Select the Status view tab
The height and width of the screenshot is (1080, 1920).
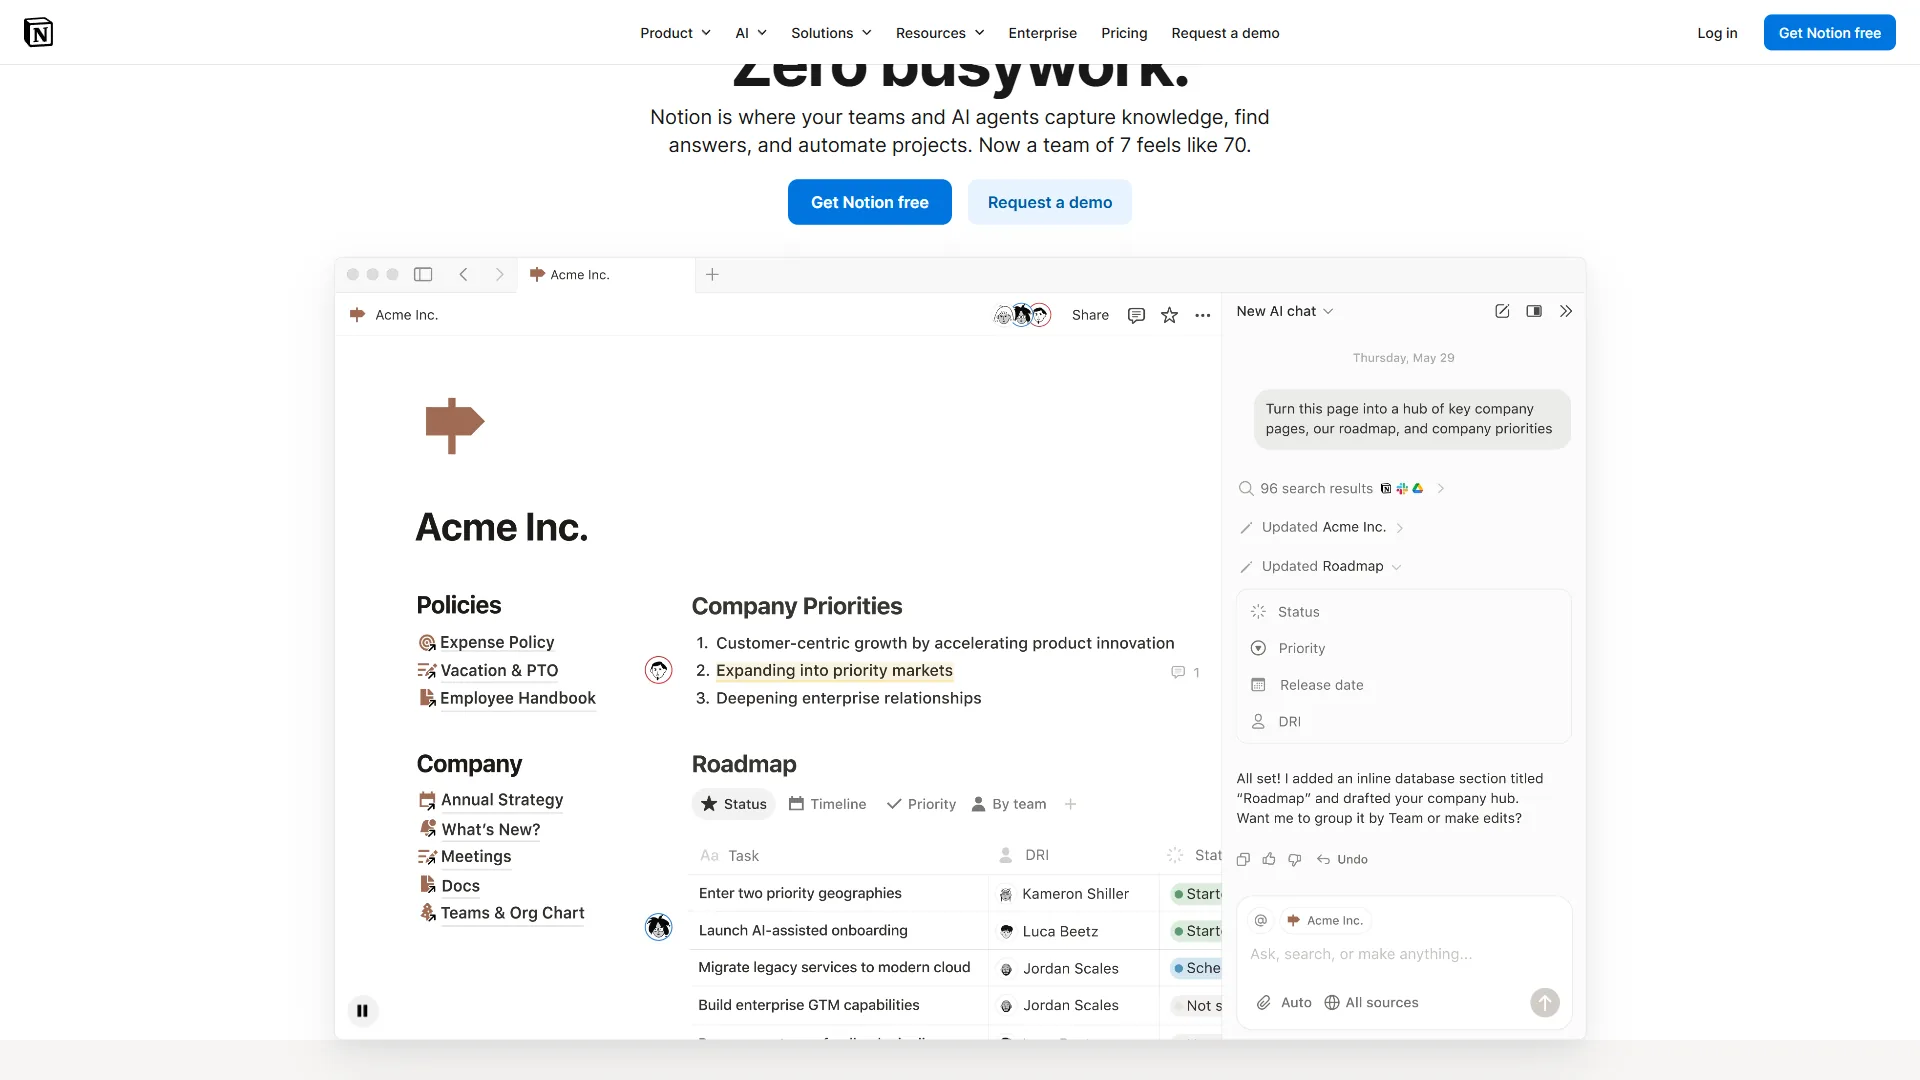(x=734, y=804)
